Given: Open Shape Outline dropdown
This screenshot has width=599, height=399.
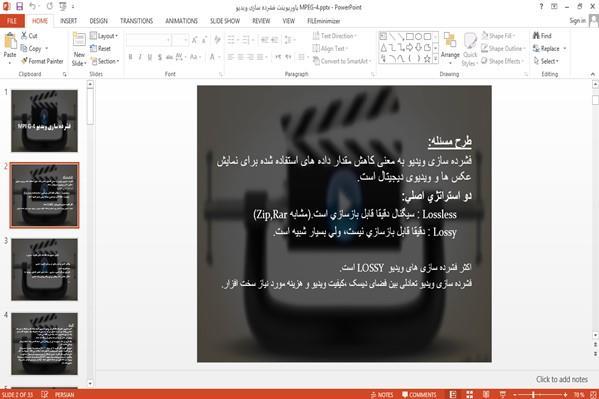Looking at the screenshot, I should (x=503, y=49).
